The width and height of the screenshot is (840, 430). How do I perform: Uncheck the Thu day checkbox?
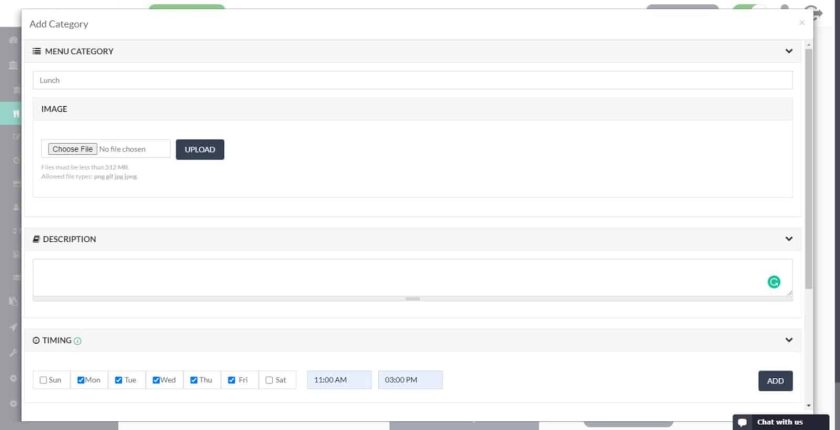[x=194, y=380]
